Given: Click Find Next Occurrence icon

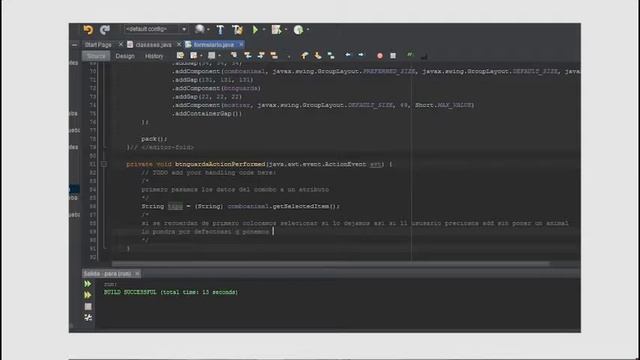Looking at the screenshot, I should [x=261, y=55].
